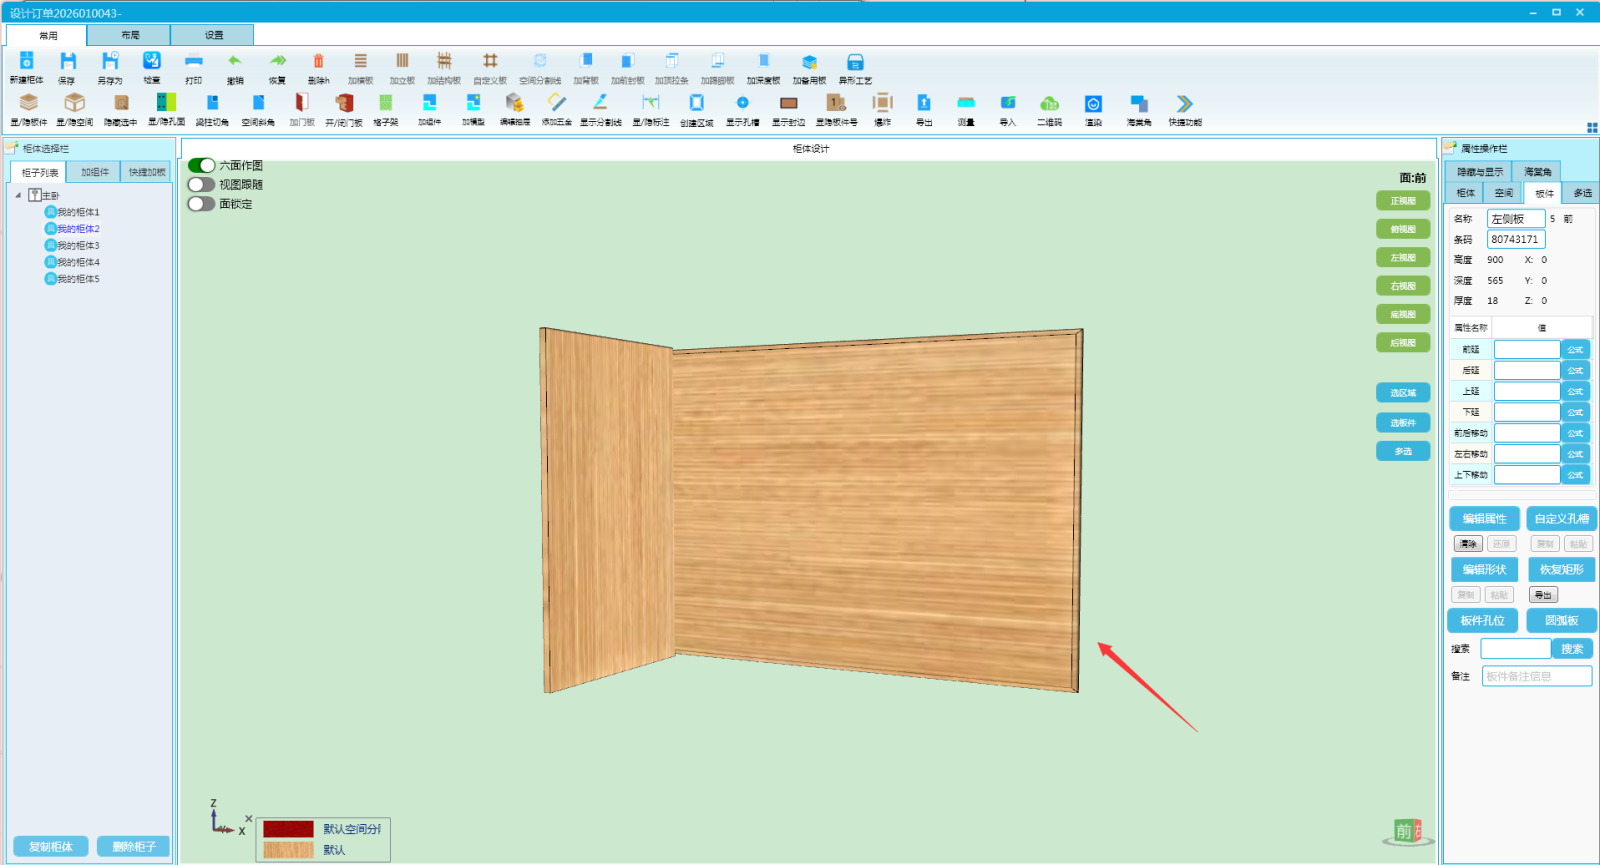Screen dimensions: 1600x865
Task: Toggle 开/闭门板 door open-close icon
Action: click(343, 104)
